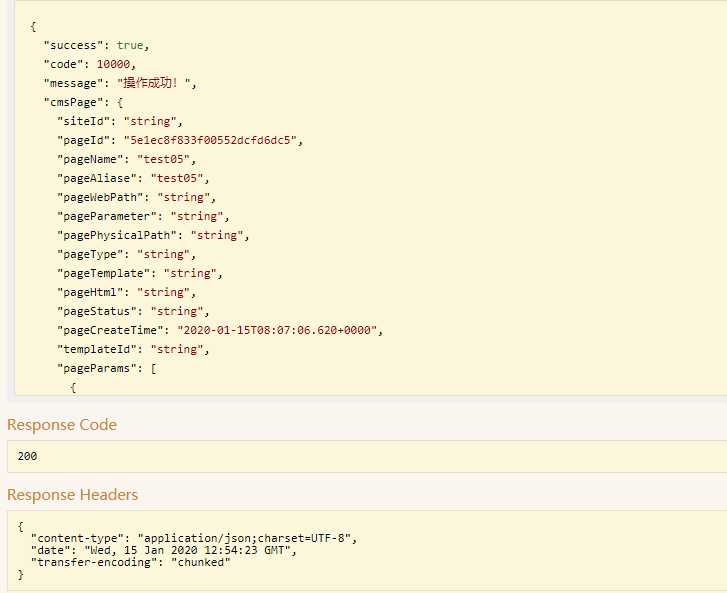Click the Response Code heading

pos(62,425)
